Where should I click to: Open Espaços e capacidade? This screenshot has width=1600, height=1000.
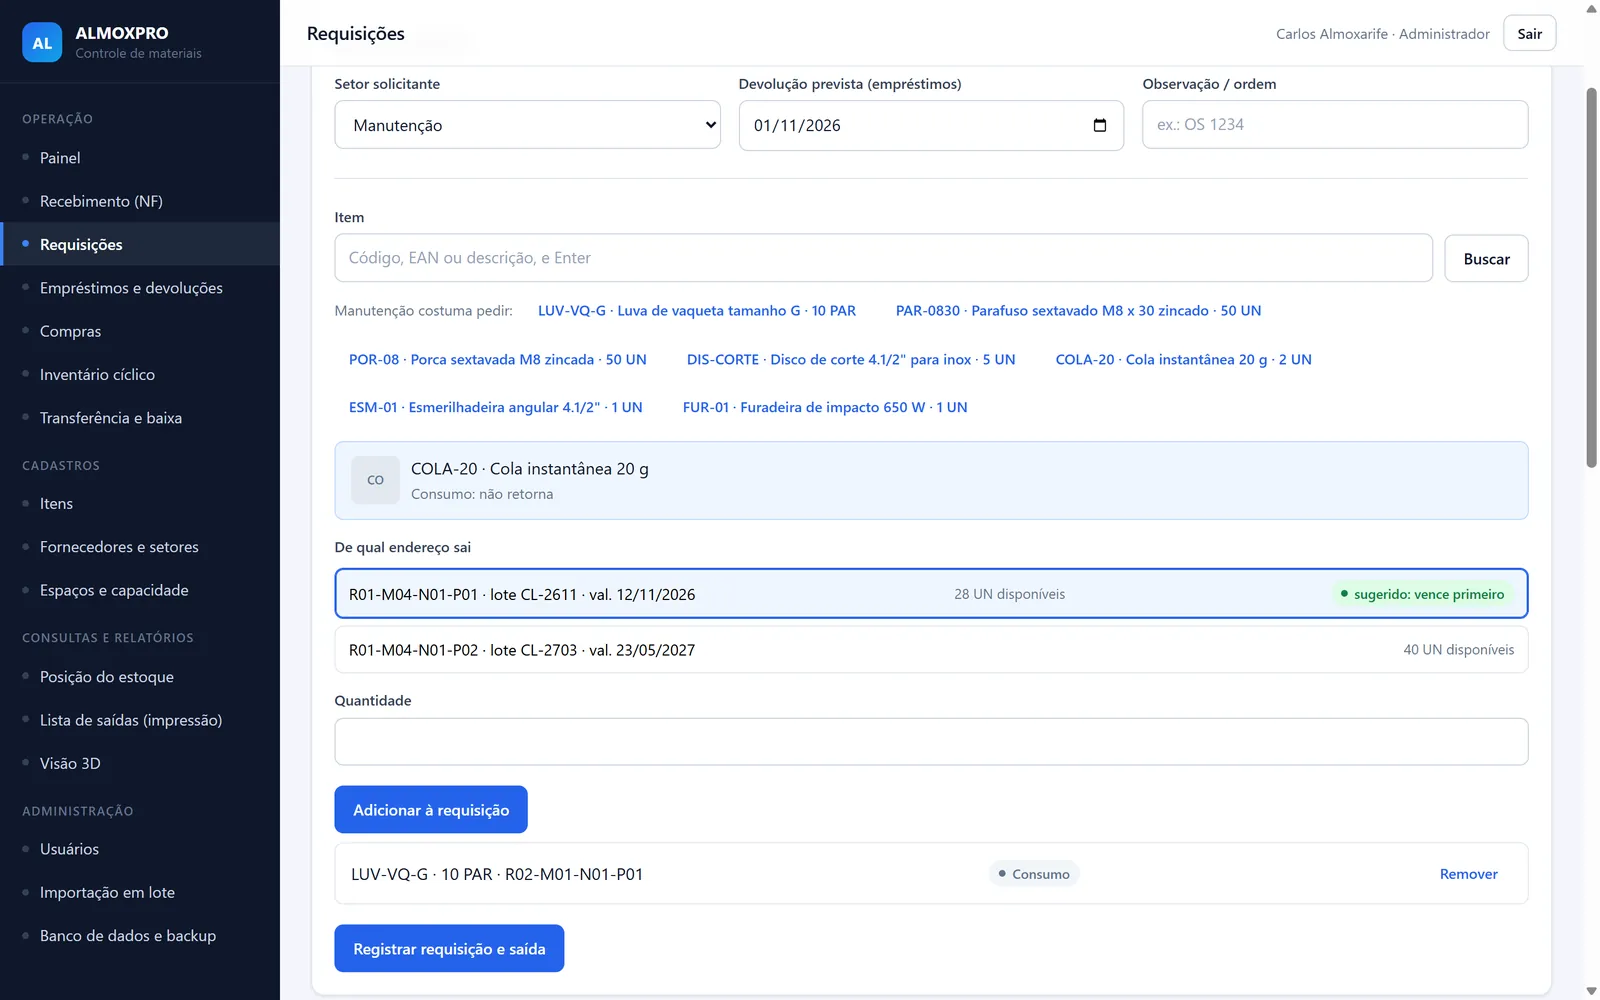click(x=140, y=590)
